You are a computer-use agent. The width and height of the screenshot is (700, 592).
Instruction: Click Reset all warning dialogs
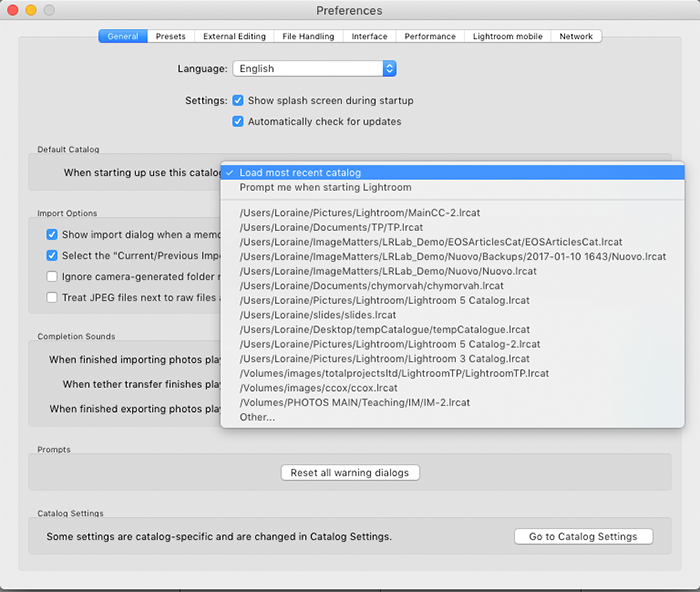click(350, 473)
